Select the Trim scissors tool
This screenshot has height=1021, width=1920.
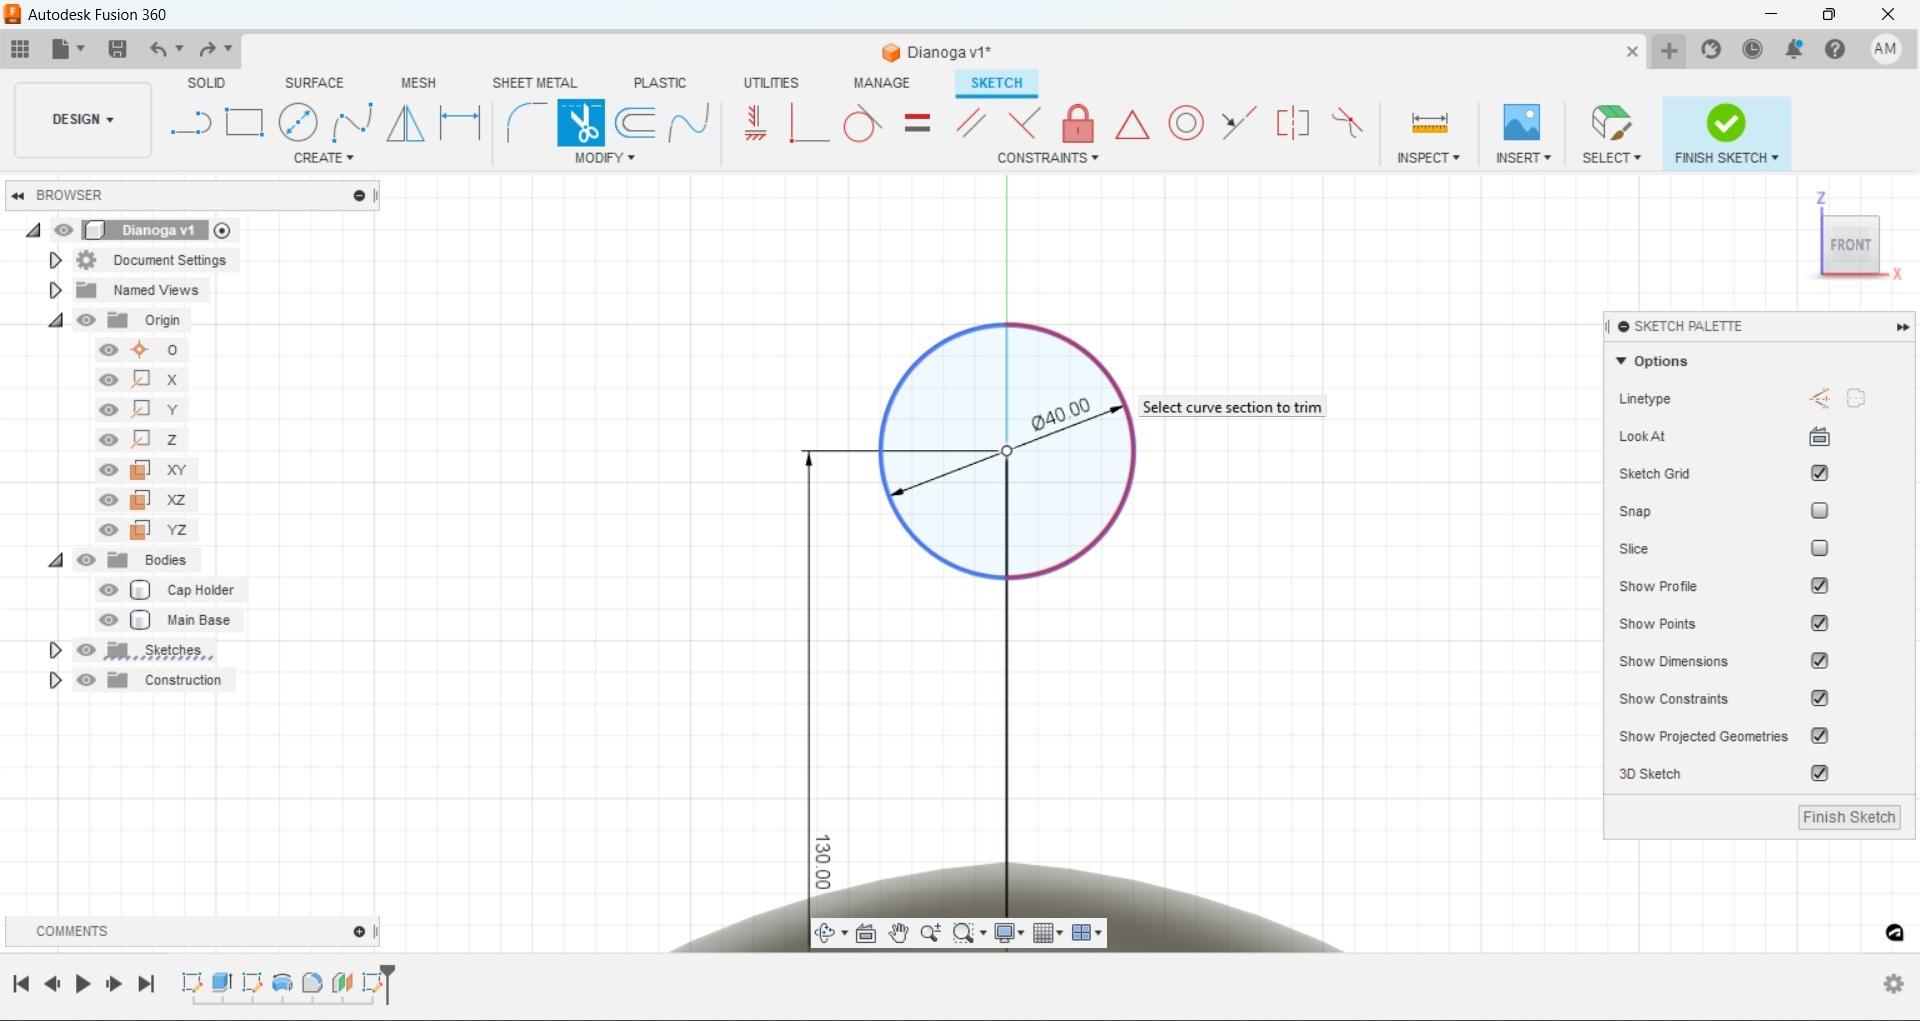(x=581, y=123)
